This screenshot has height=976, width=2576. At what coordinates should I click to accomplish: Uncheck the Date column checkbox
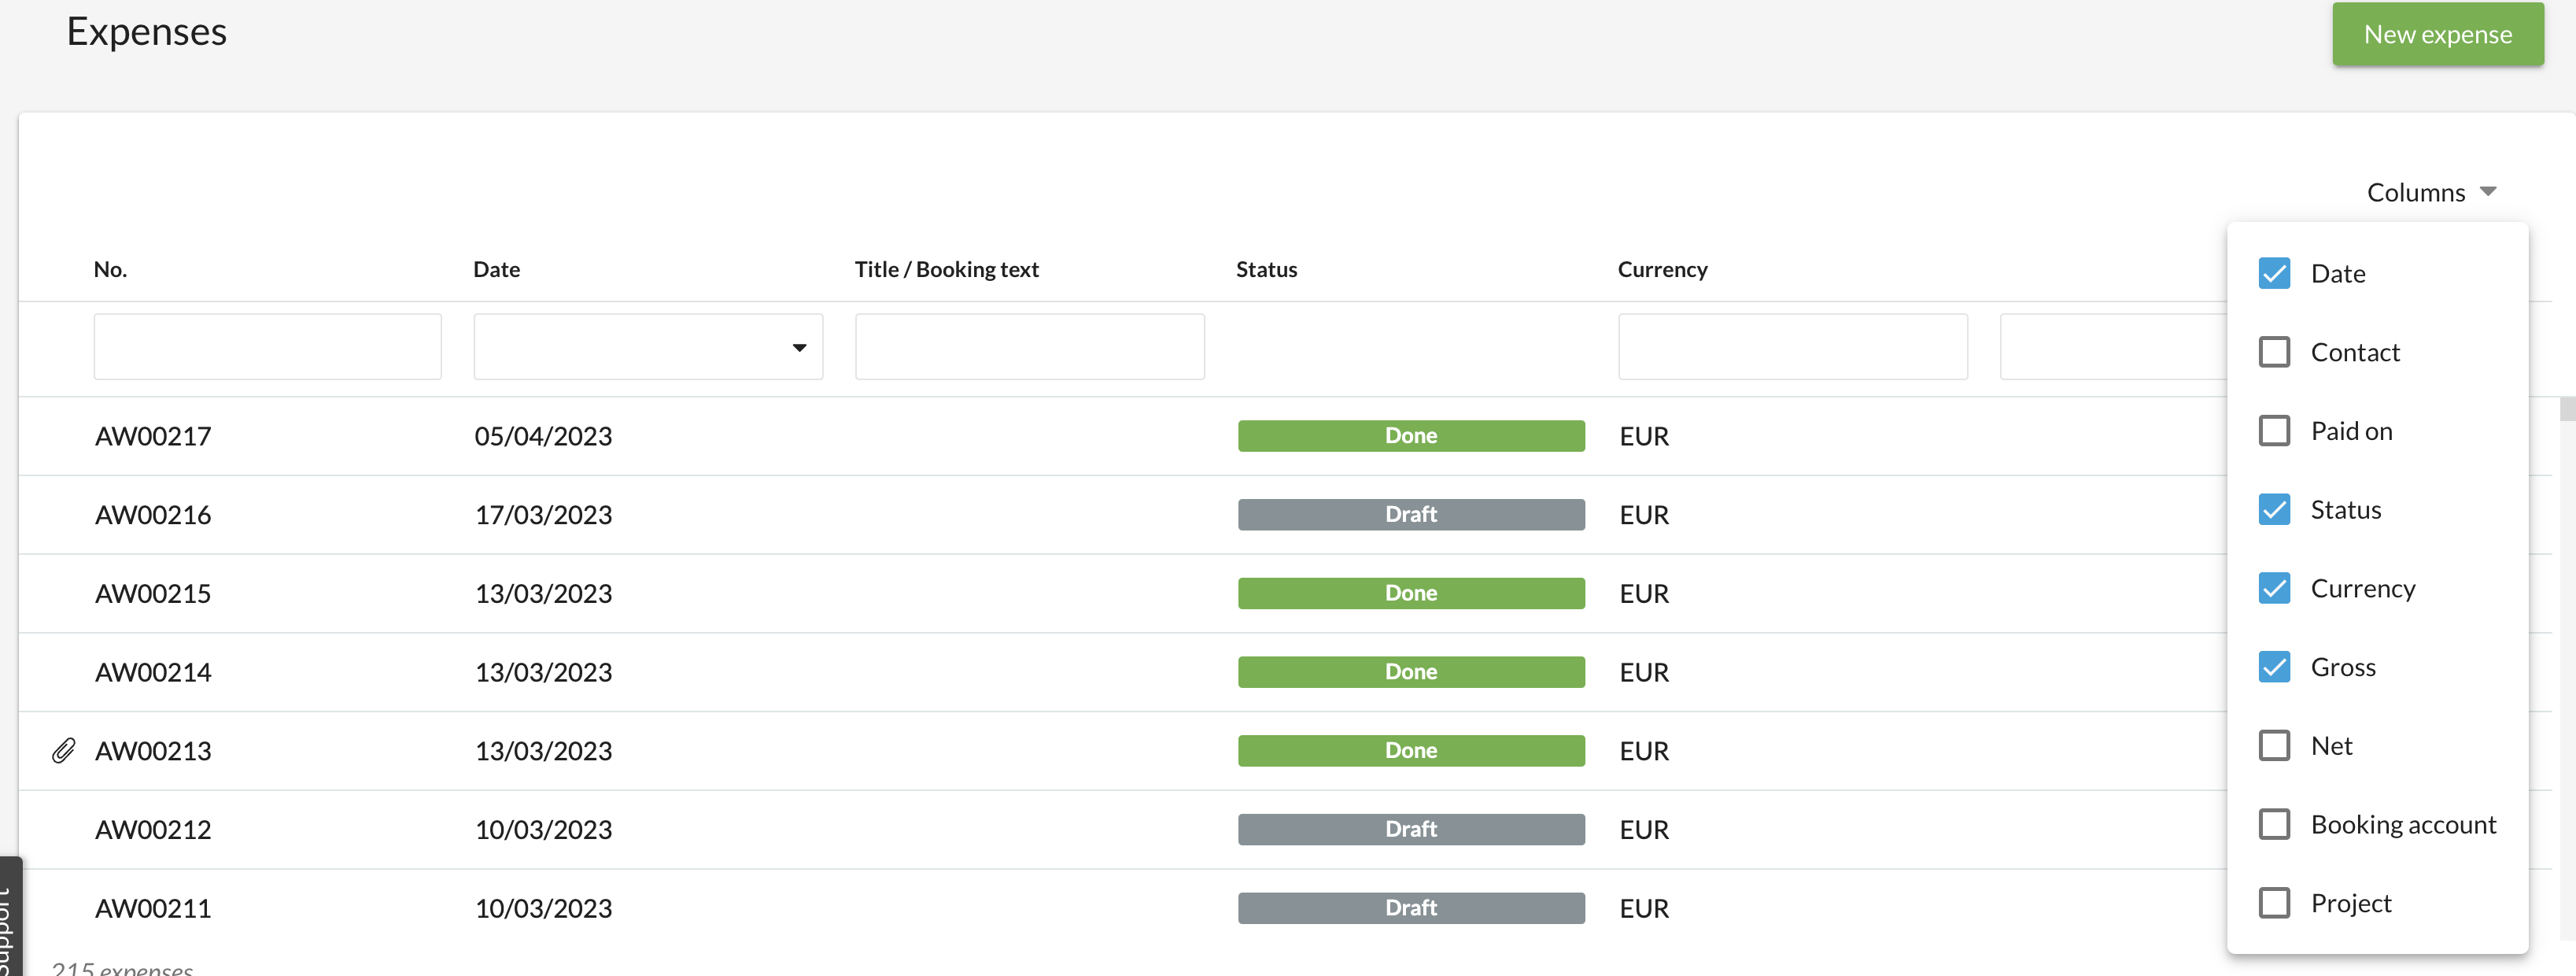tap(2274, 274)
